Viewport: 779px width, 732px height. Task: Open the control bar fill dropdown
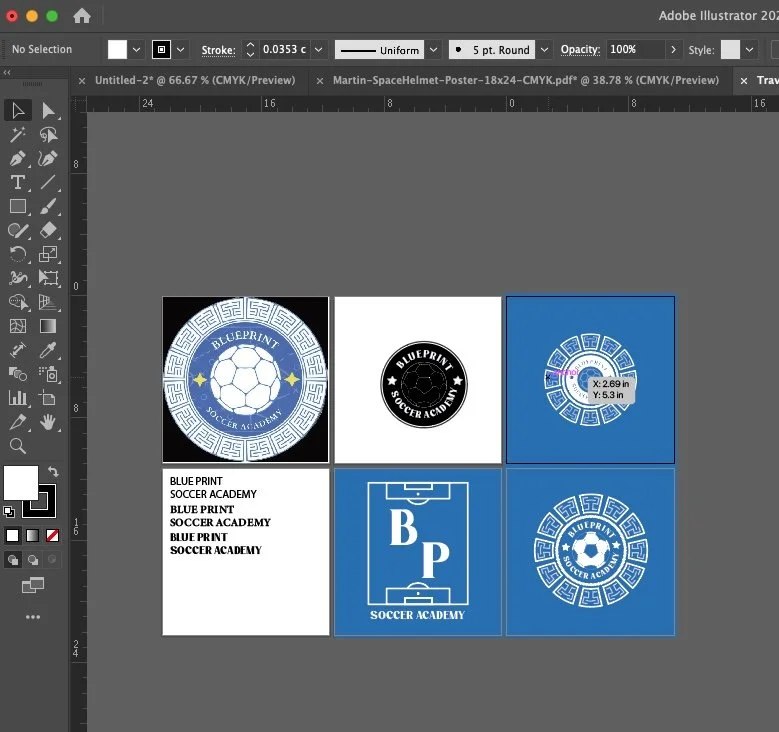(136, 50)
